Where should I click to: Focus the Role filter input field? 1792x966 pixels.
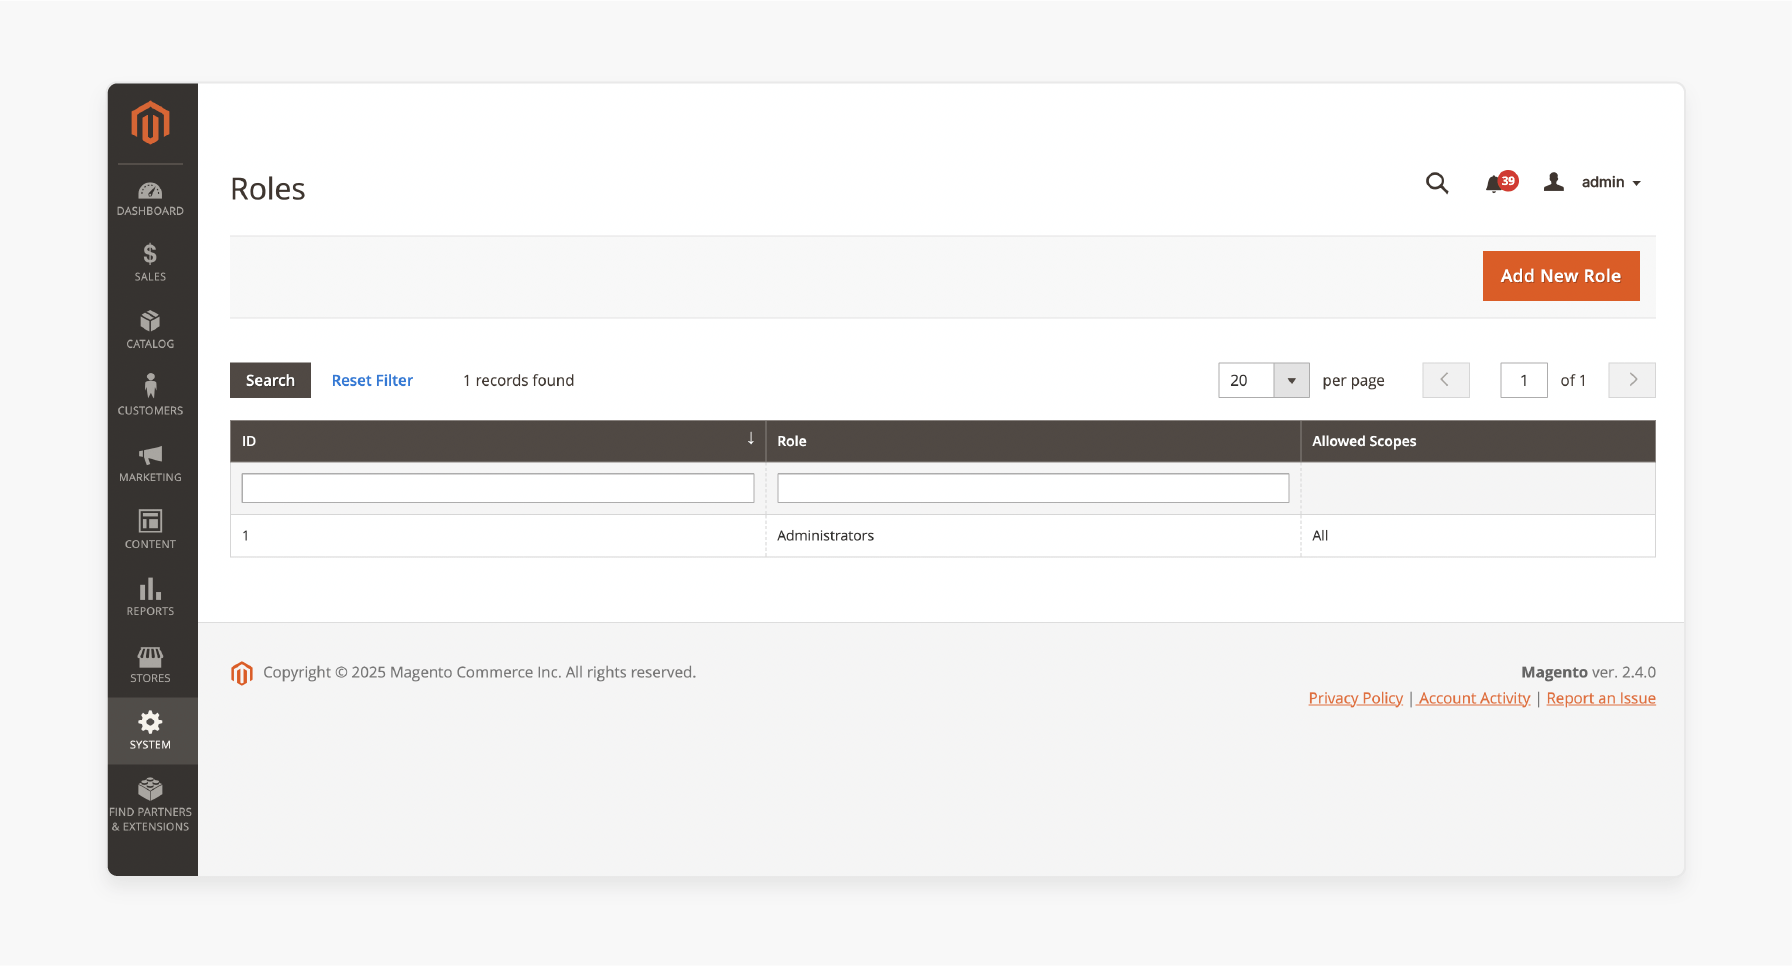click(1033, 488)
